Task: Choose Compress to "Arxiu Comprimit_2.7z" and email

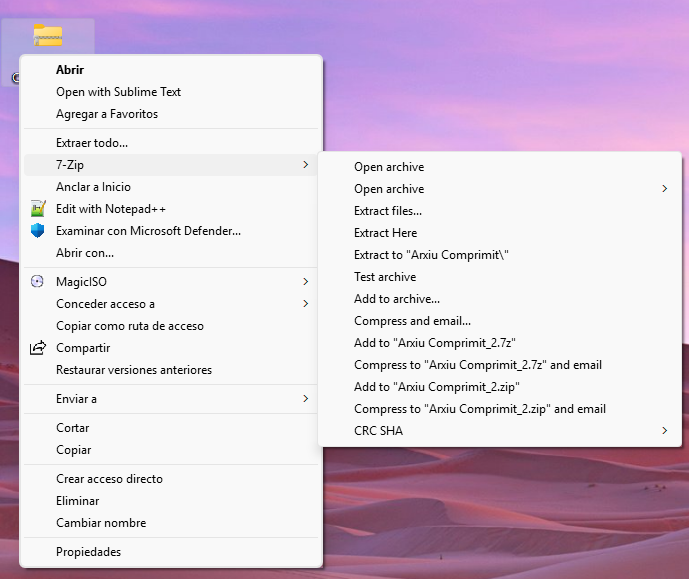Action: coord(500,365)
